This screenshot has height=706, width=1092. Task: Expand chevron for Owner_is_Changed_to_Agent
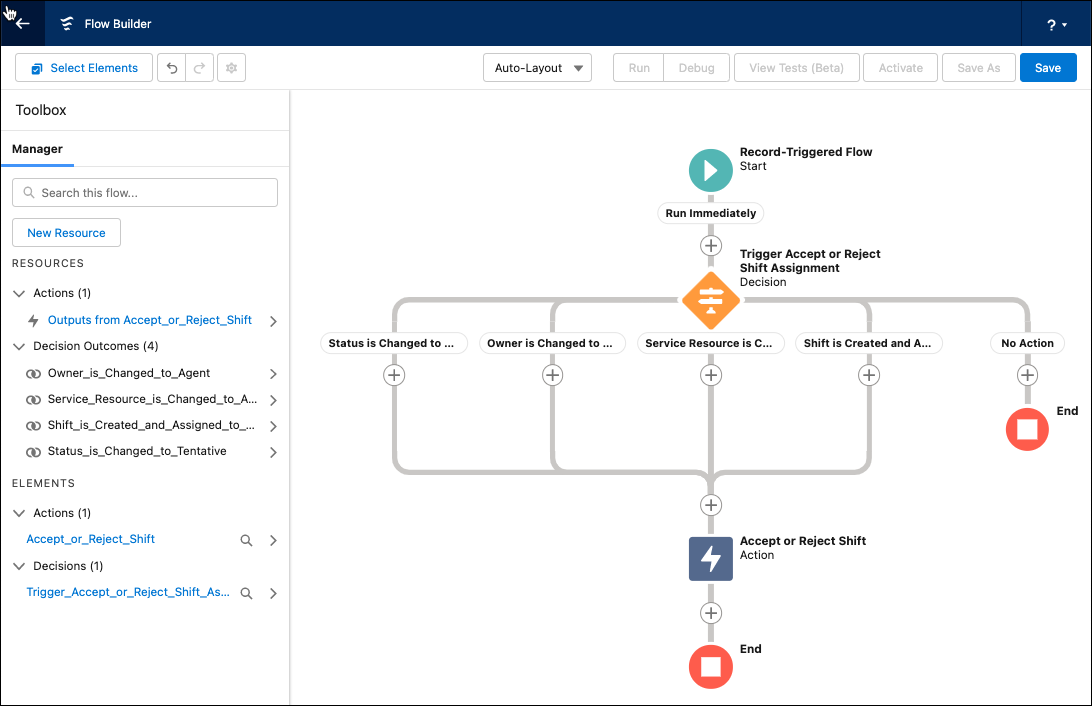[273, 374]
